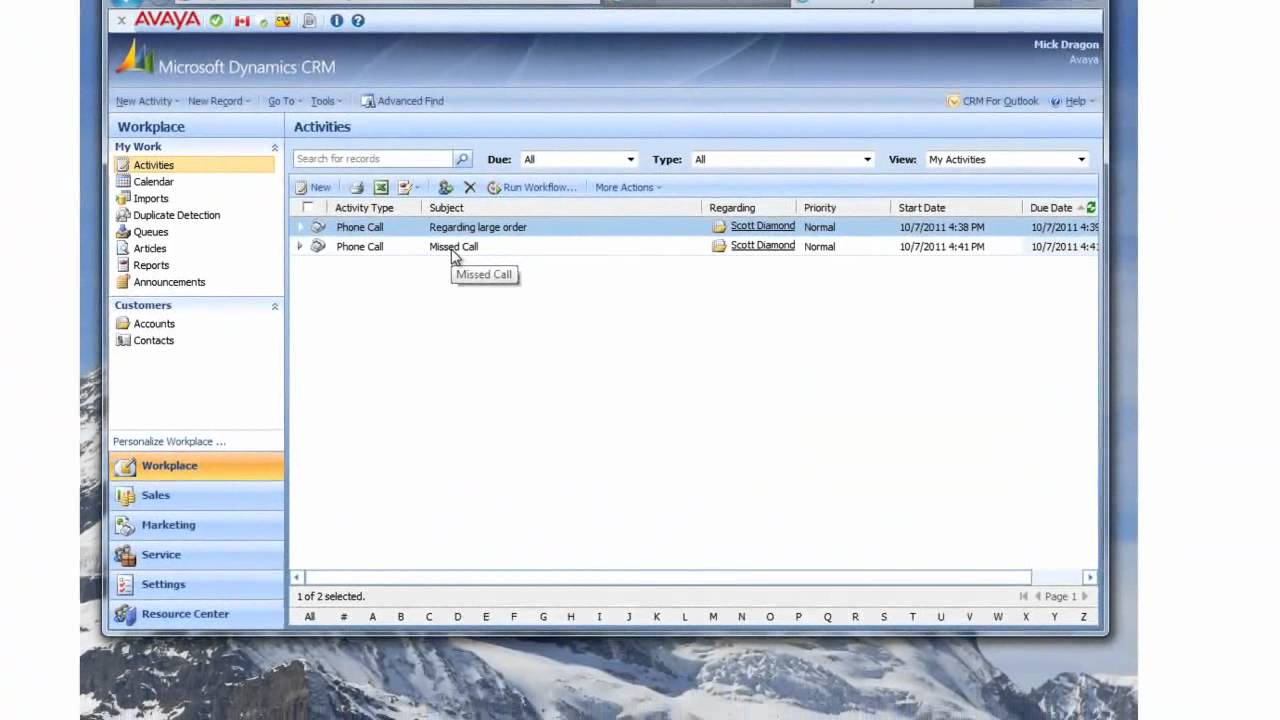The width and height of the screenshot is (1280, 720).
Task: Open Imports in My Work list
Action: [150, 199]
